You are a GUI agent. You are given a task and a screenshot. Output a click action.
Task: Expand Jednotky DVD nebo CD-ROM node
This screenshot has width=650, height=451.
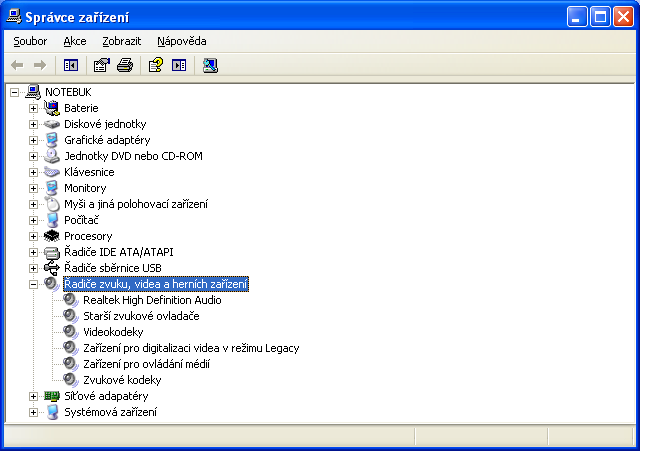[x=33, y=156]
